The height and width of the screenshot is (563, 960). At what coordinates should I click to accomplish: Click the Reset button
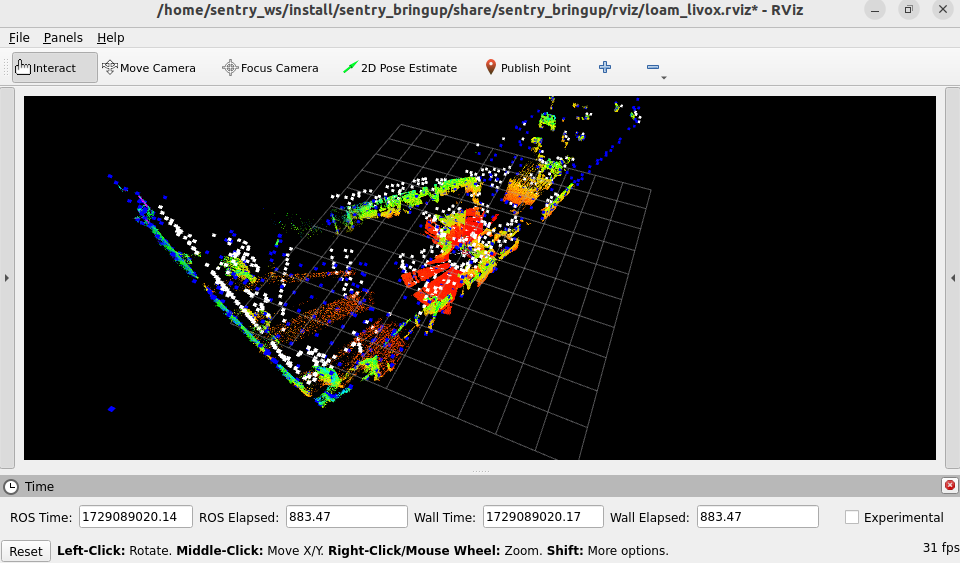tap(26, 551)
